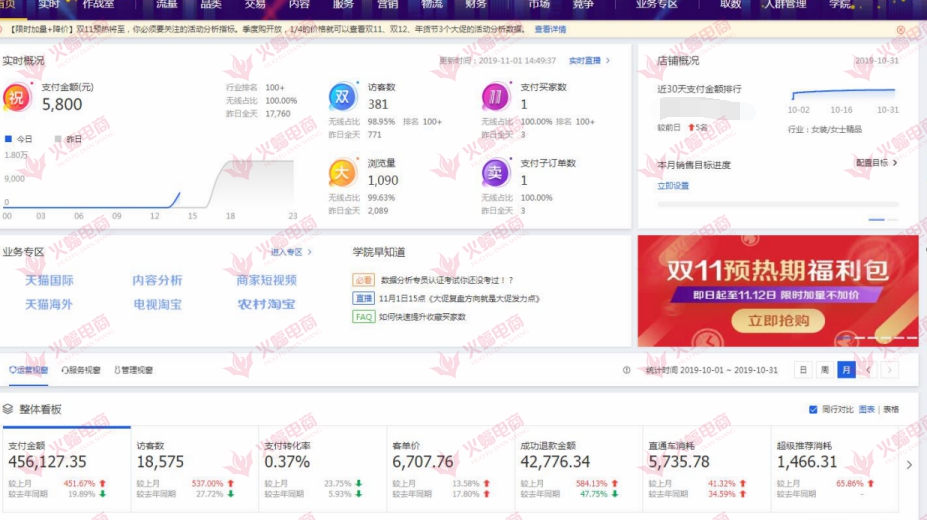Open 内容分析 business zone
Image resolution: width=927 pixels, height=520 pixels.
point(157,280)
